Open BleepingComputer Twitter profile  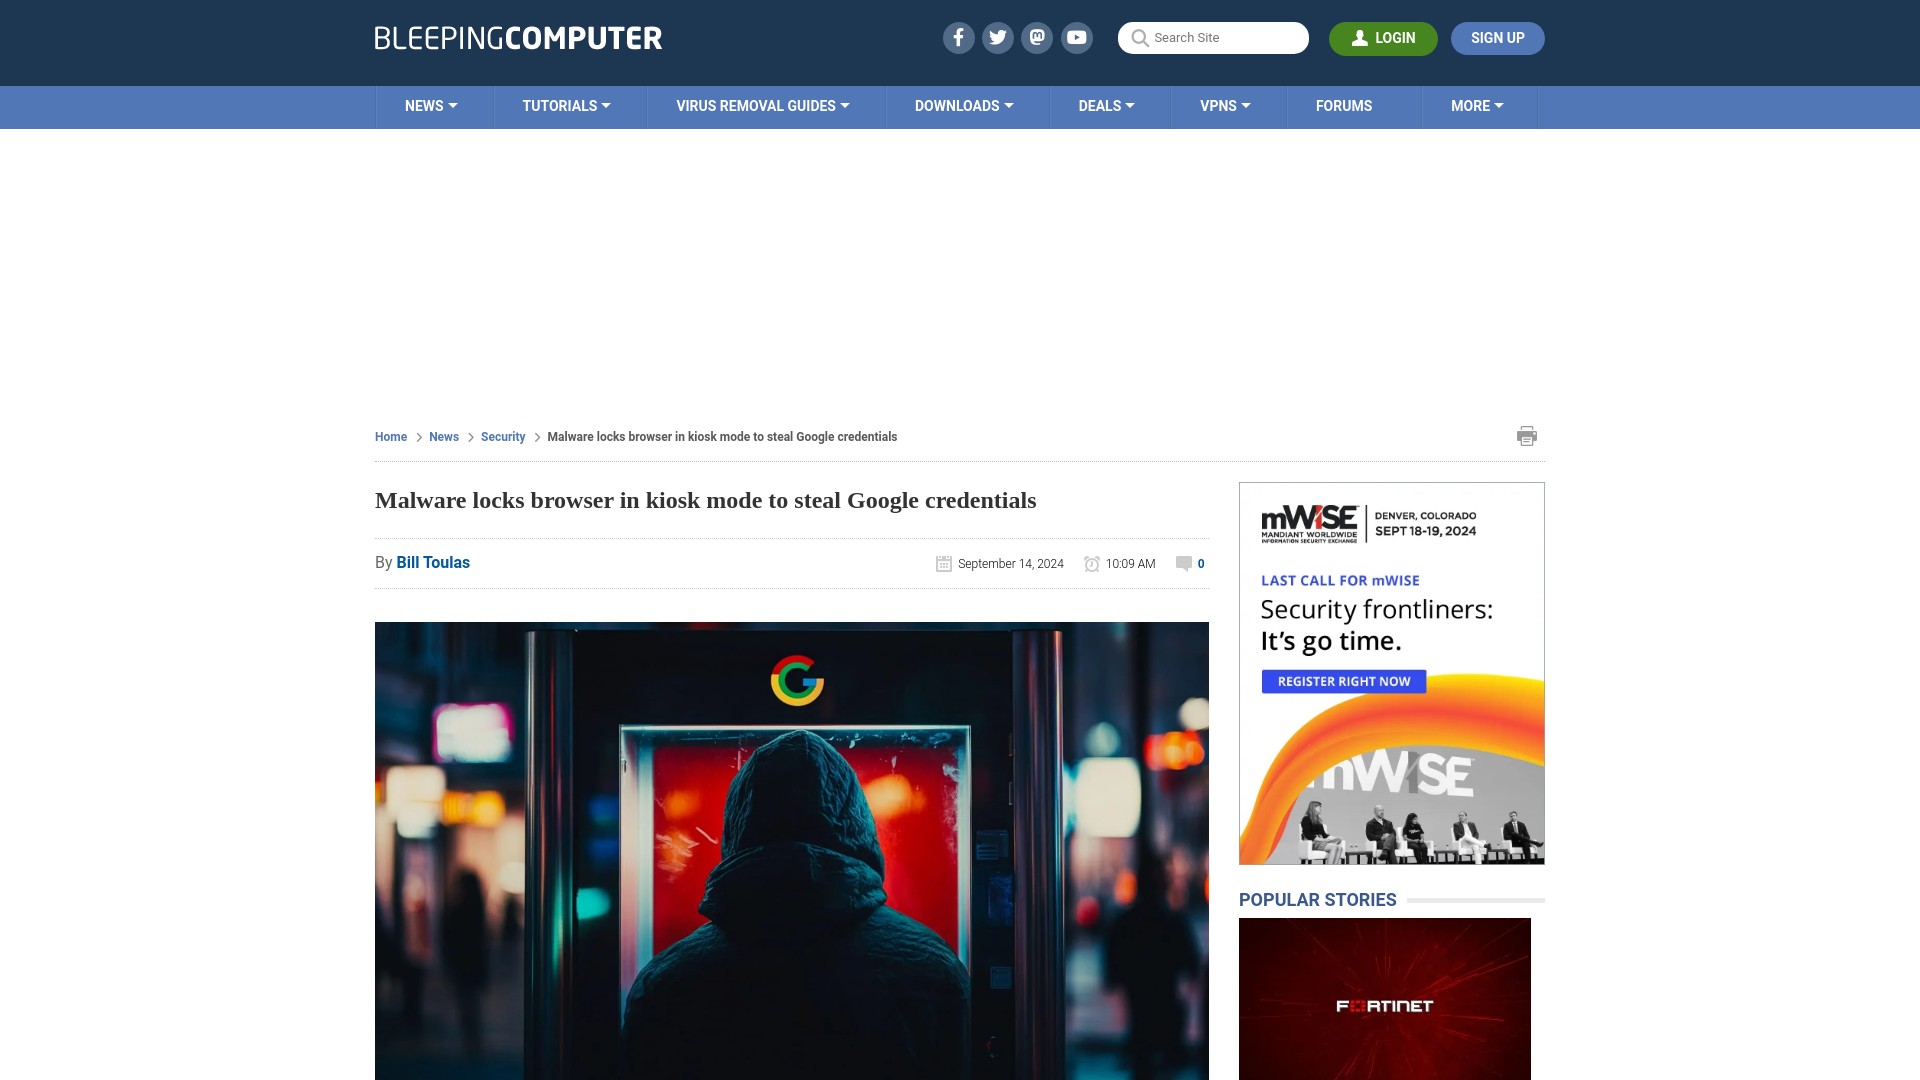tap(997, 38)
